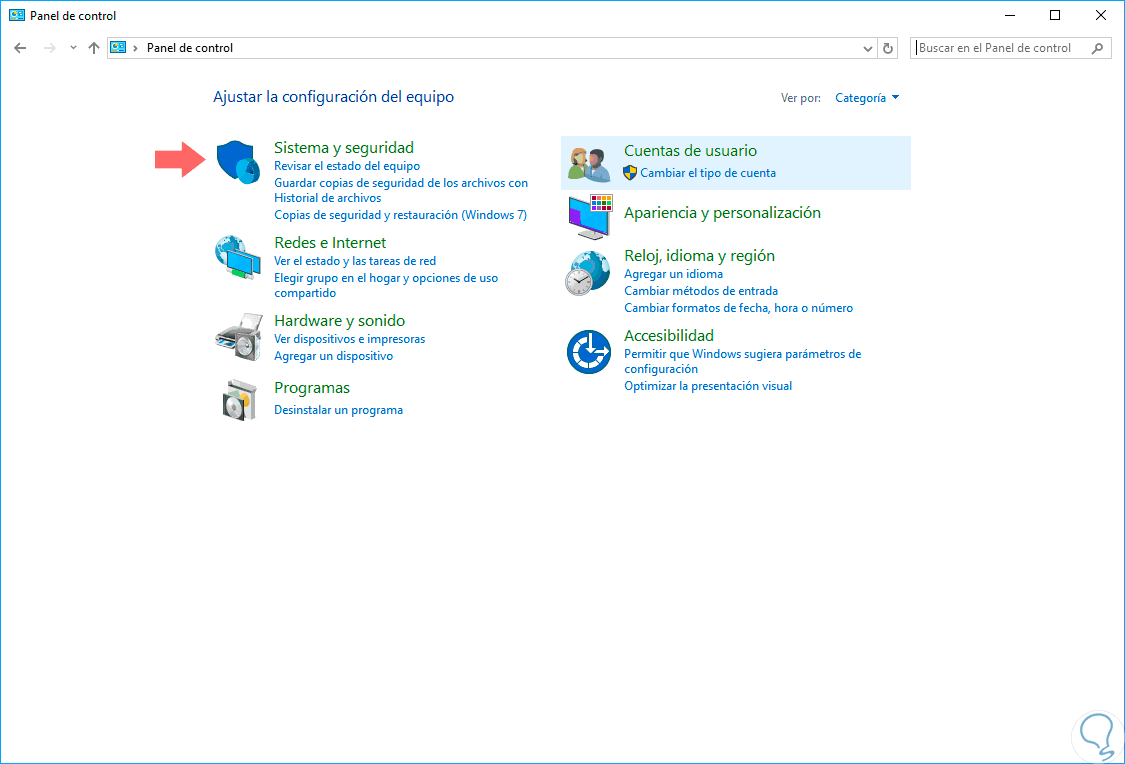Click the back arrow navigation button
The image size is (1125, 764).
coord(20,48)
